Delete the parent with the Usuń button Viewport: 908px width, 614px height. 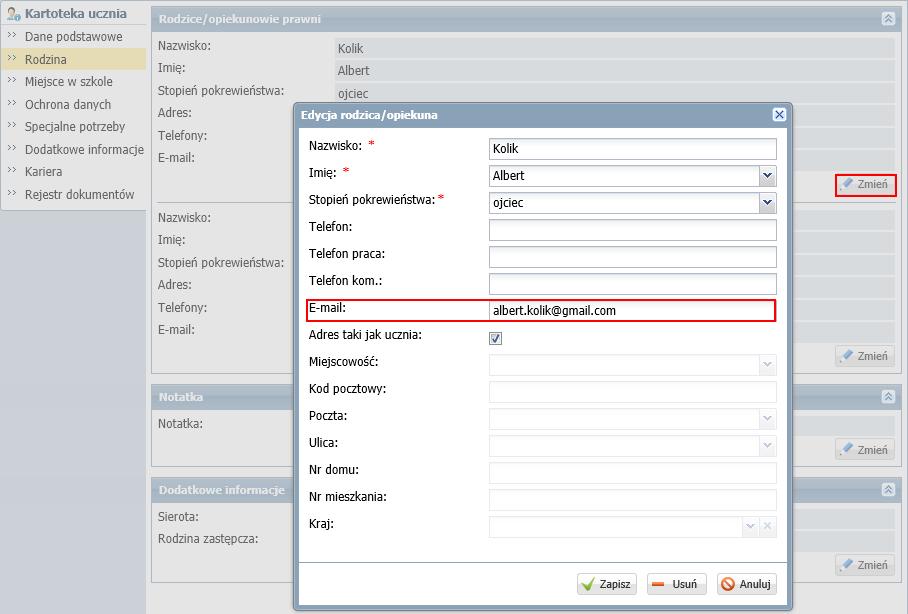676,584
